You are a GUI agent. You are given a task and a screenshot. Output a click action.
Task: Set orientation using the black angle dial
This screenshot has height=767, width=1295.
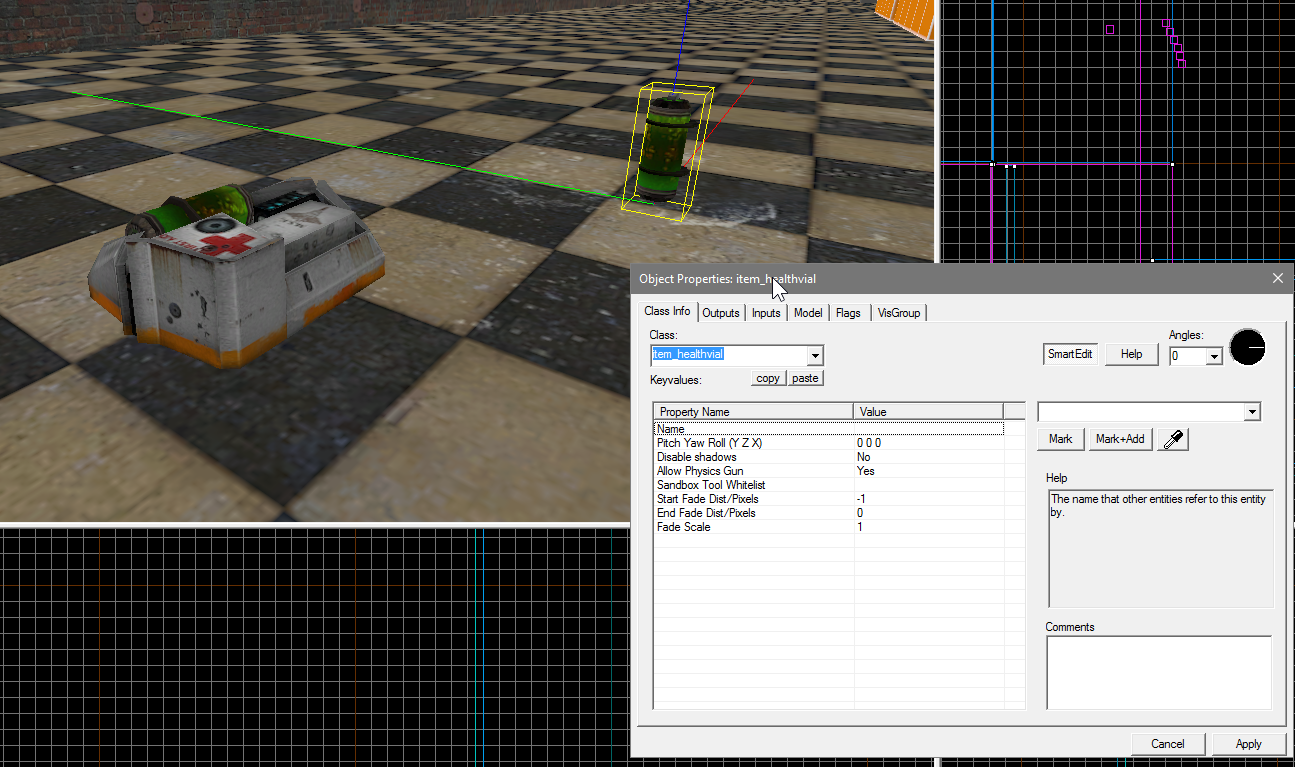coord(1247,347)
